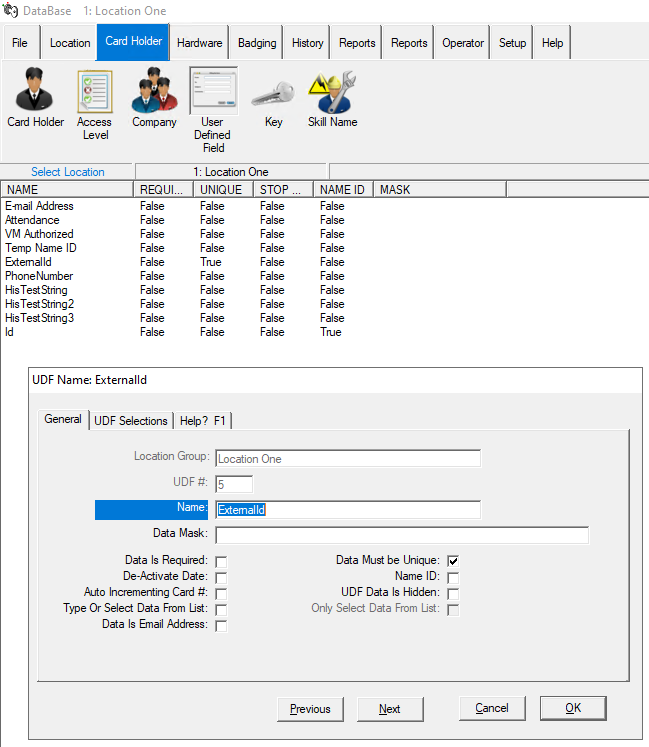Enable the Data Is Required checkbox
This screenshot has width=649, height=747.
[x=221, y=561]
